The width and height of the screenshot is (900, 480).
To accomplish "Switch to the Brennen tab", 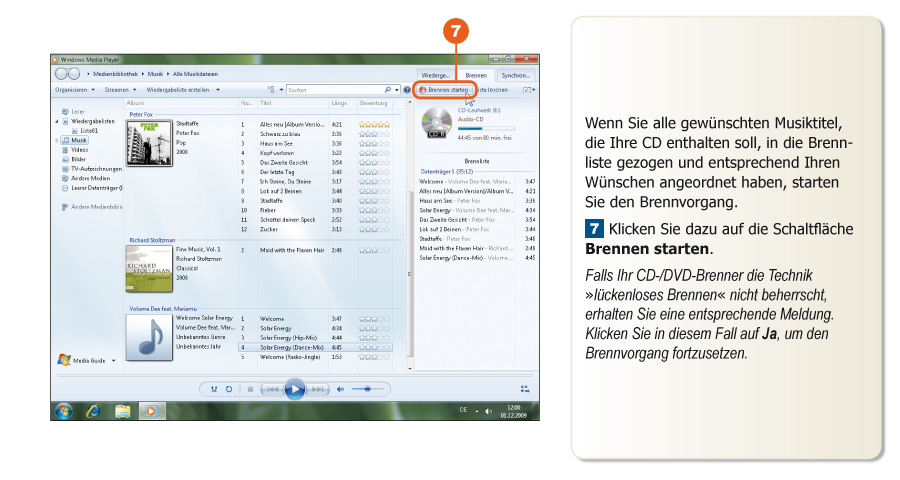I will tap(476, 75).
